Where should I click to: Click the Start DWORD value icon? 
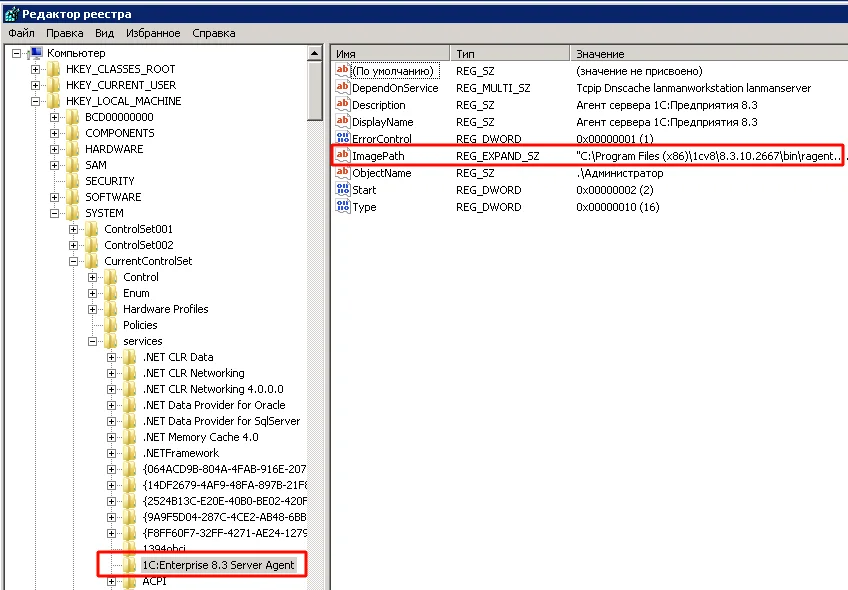pyautogui.click(x=343, y=190)
